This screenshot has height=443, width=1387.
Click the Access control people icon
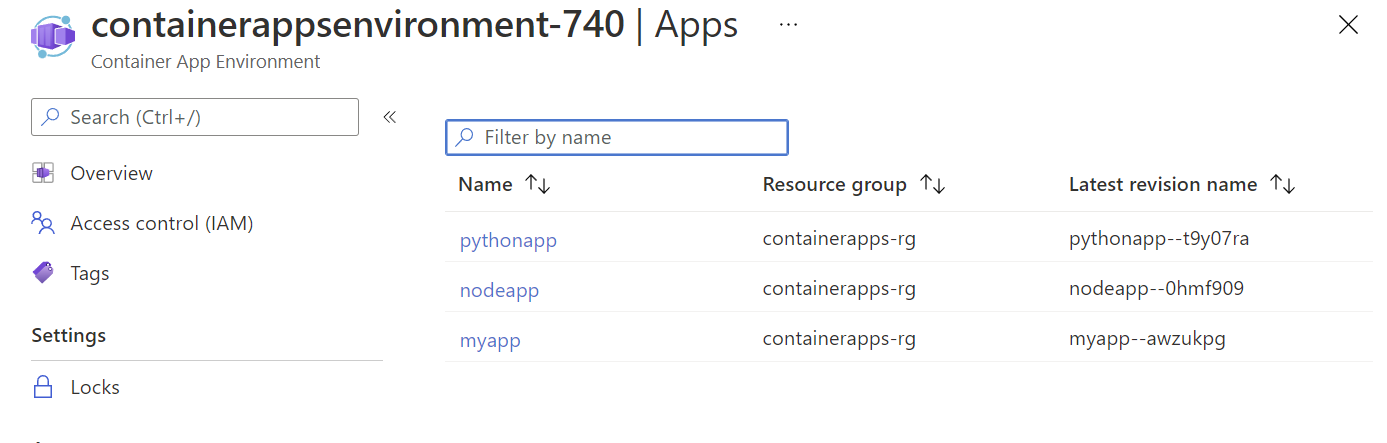(42, 223)
